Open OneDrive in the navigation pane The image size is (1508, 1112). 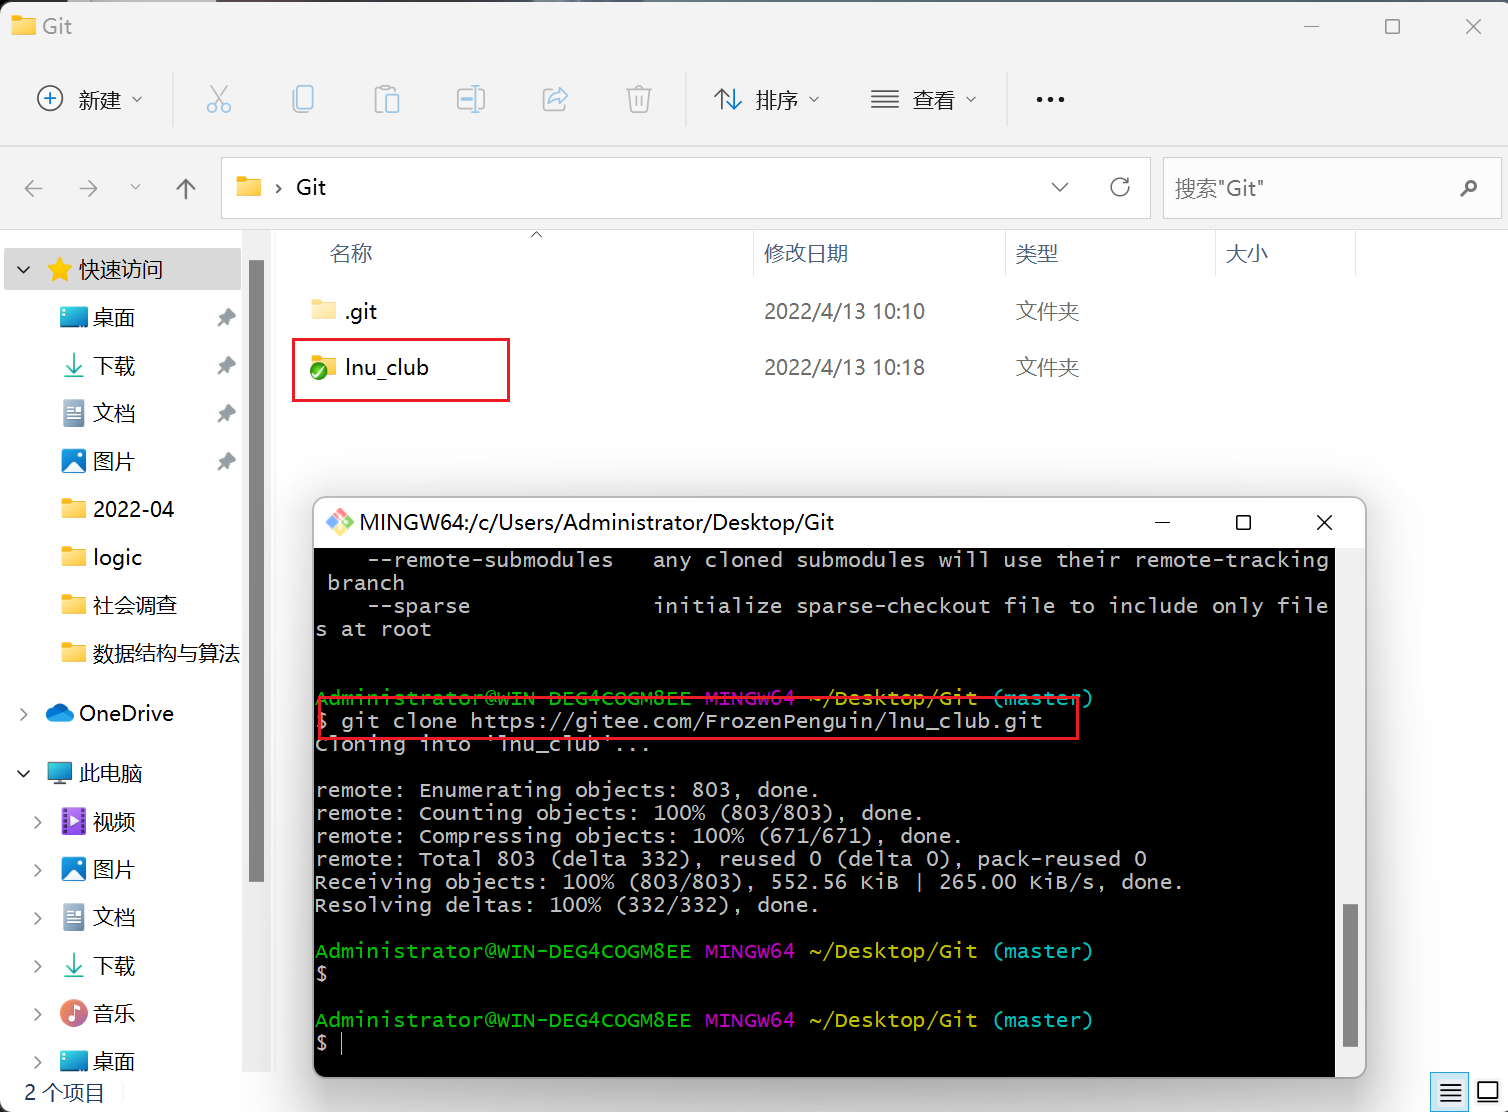click(x=110, y=713)
